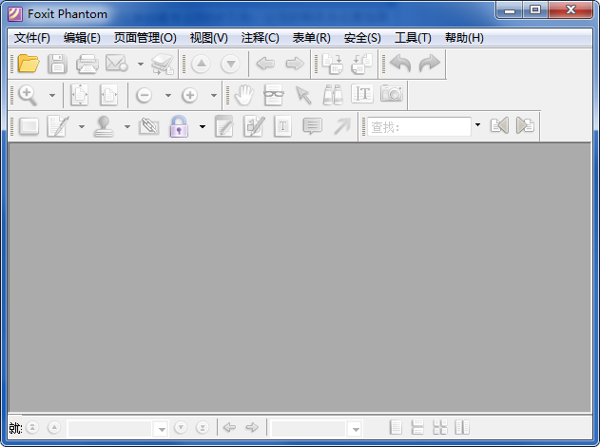Open the 注释(C) menu
Image resolution: width=600 pixels, height=447 pixels.
pos(260,38)
